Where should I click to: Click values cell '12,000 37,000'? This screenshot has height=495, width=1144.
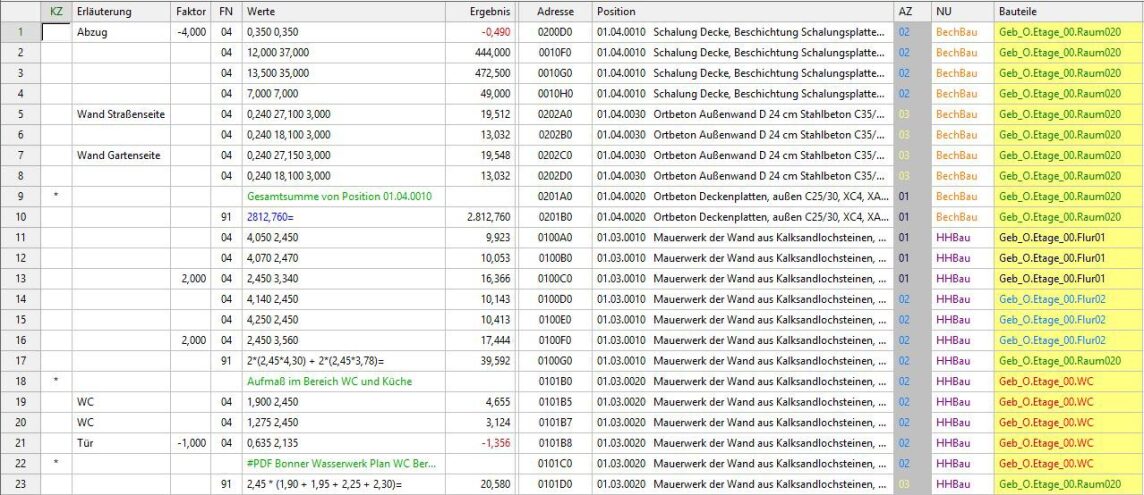tap(344, 53)
